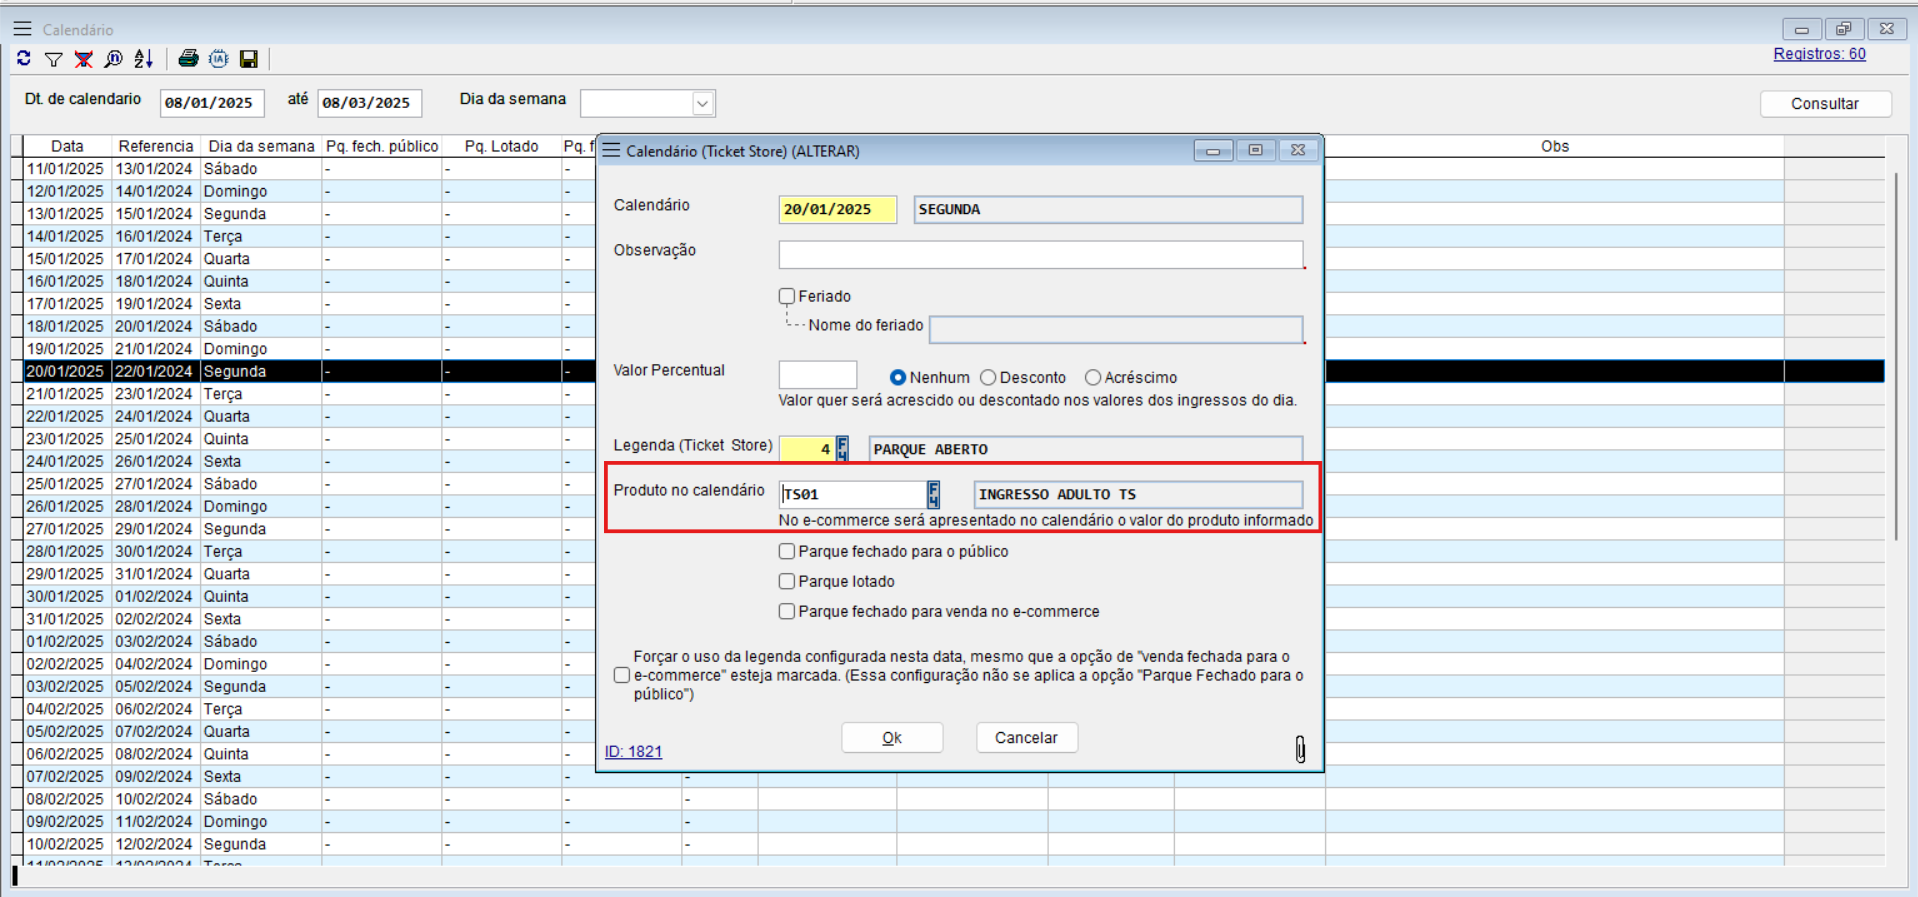
Task: Sort records with the A-Z icon
Action: (144, 60)
